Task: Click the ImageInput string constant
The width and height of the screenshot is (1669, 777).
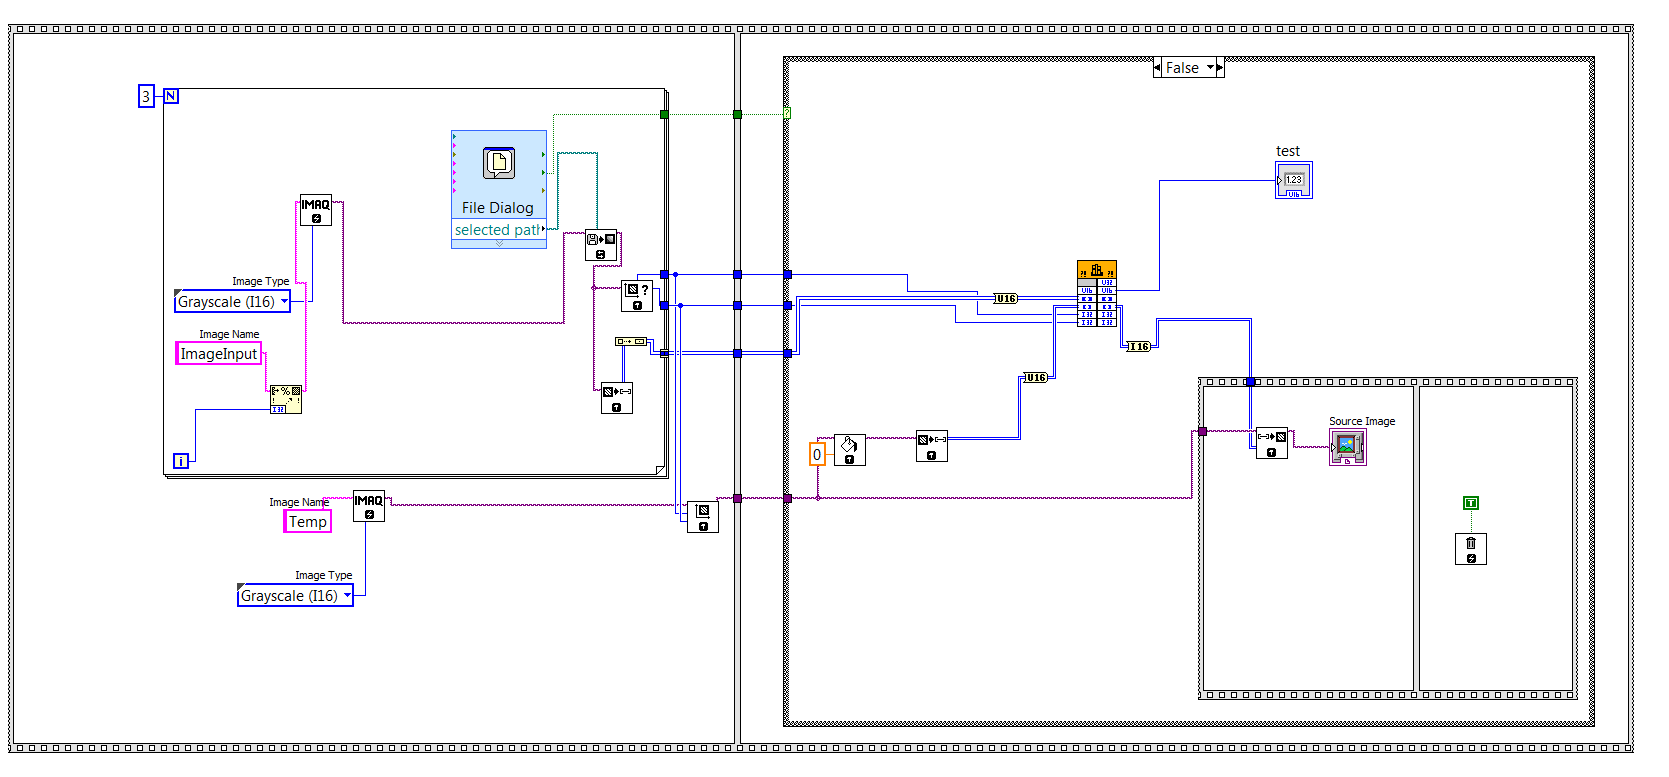Action: coord(219,354)
